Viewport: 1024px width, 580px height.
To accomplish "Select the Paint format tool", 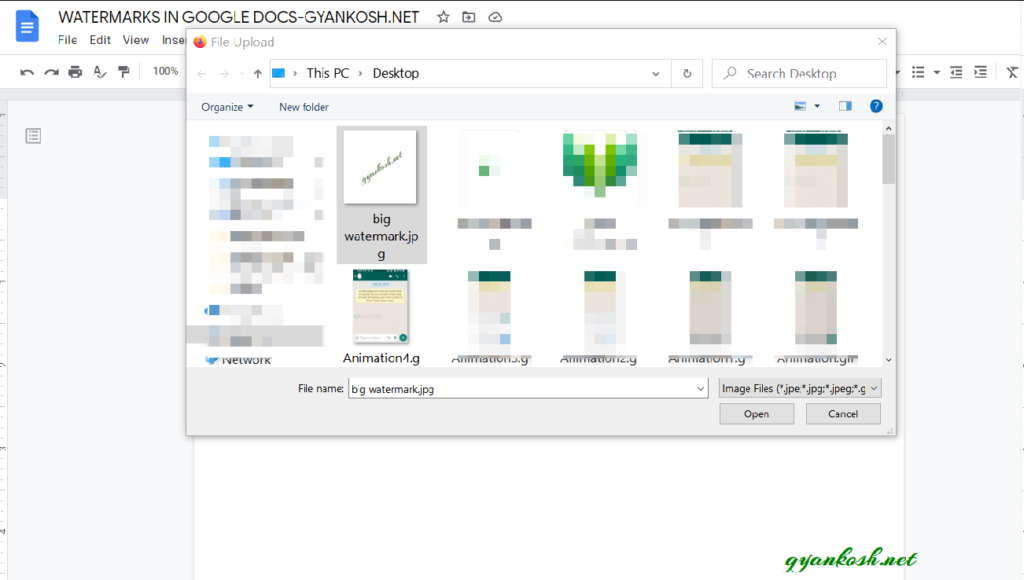I will [122, 72].
